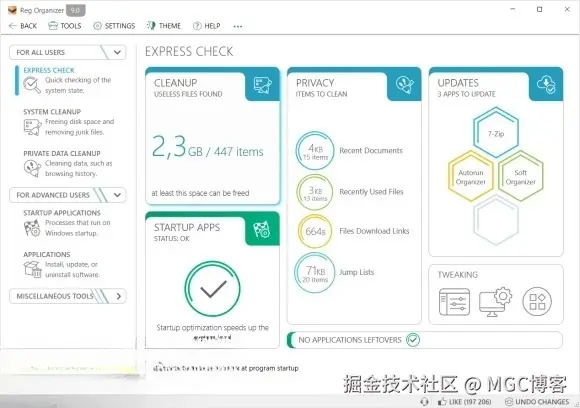Expand the MISCELLANEOUS TOOLS section

[x=118, y=296]
